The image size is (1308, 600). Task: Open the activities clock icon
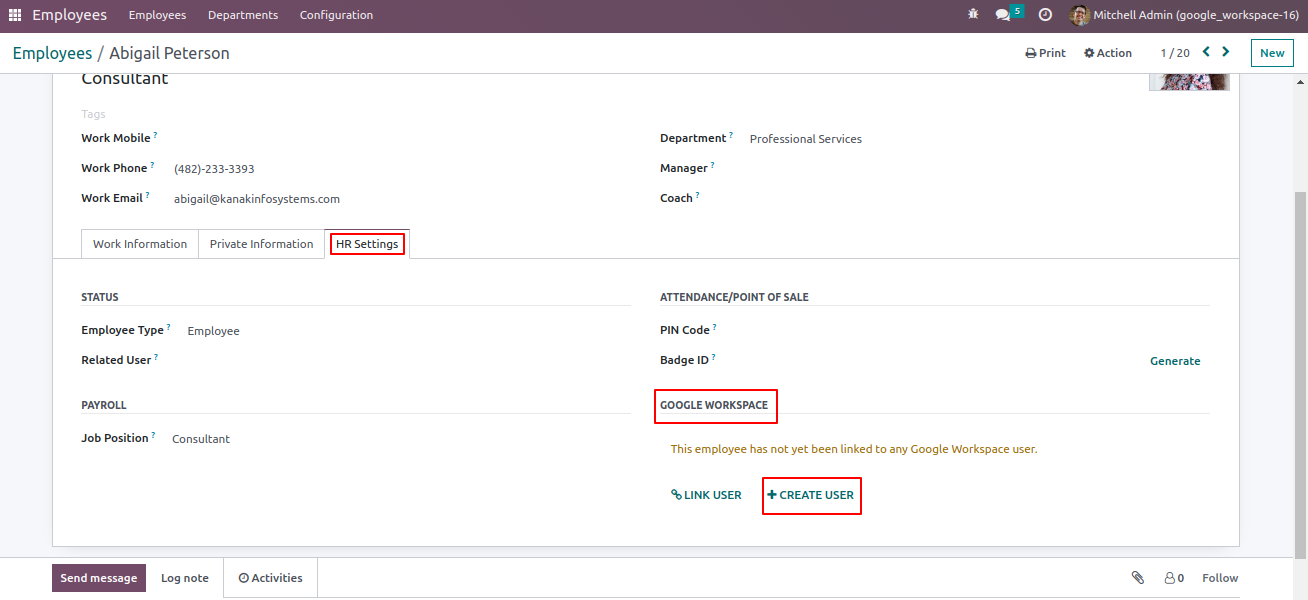click(x=1045, y=15)
